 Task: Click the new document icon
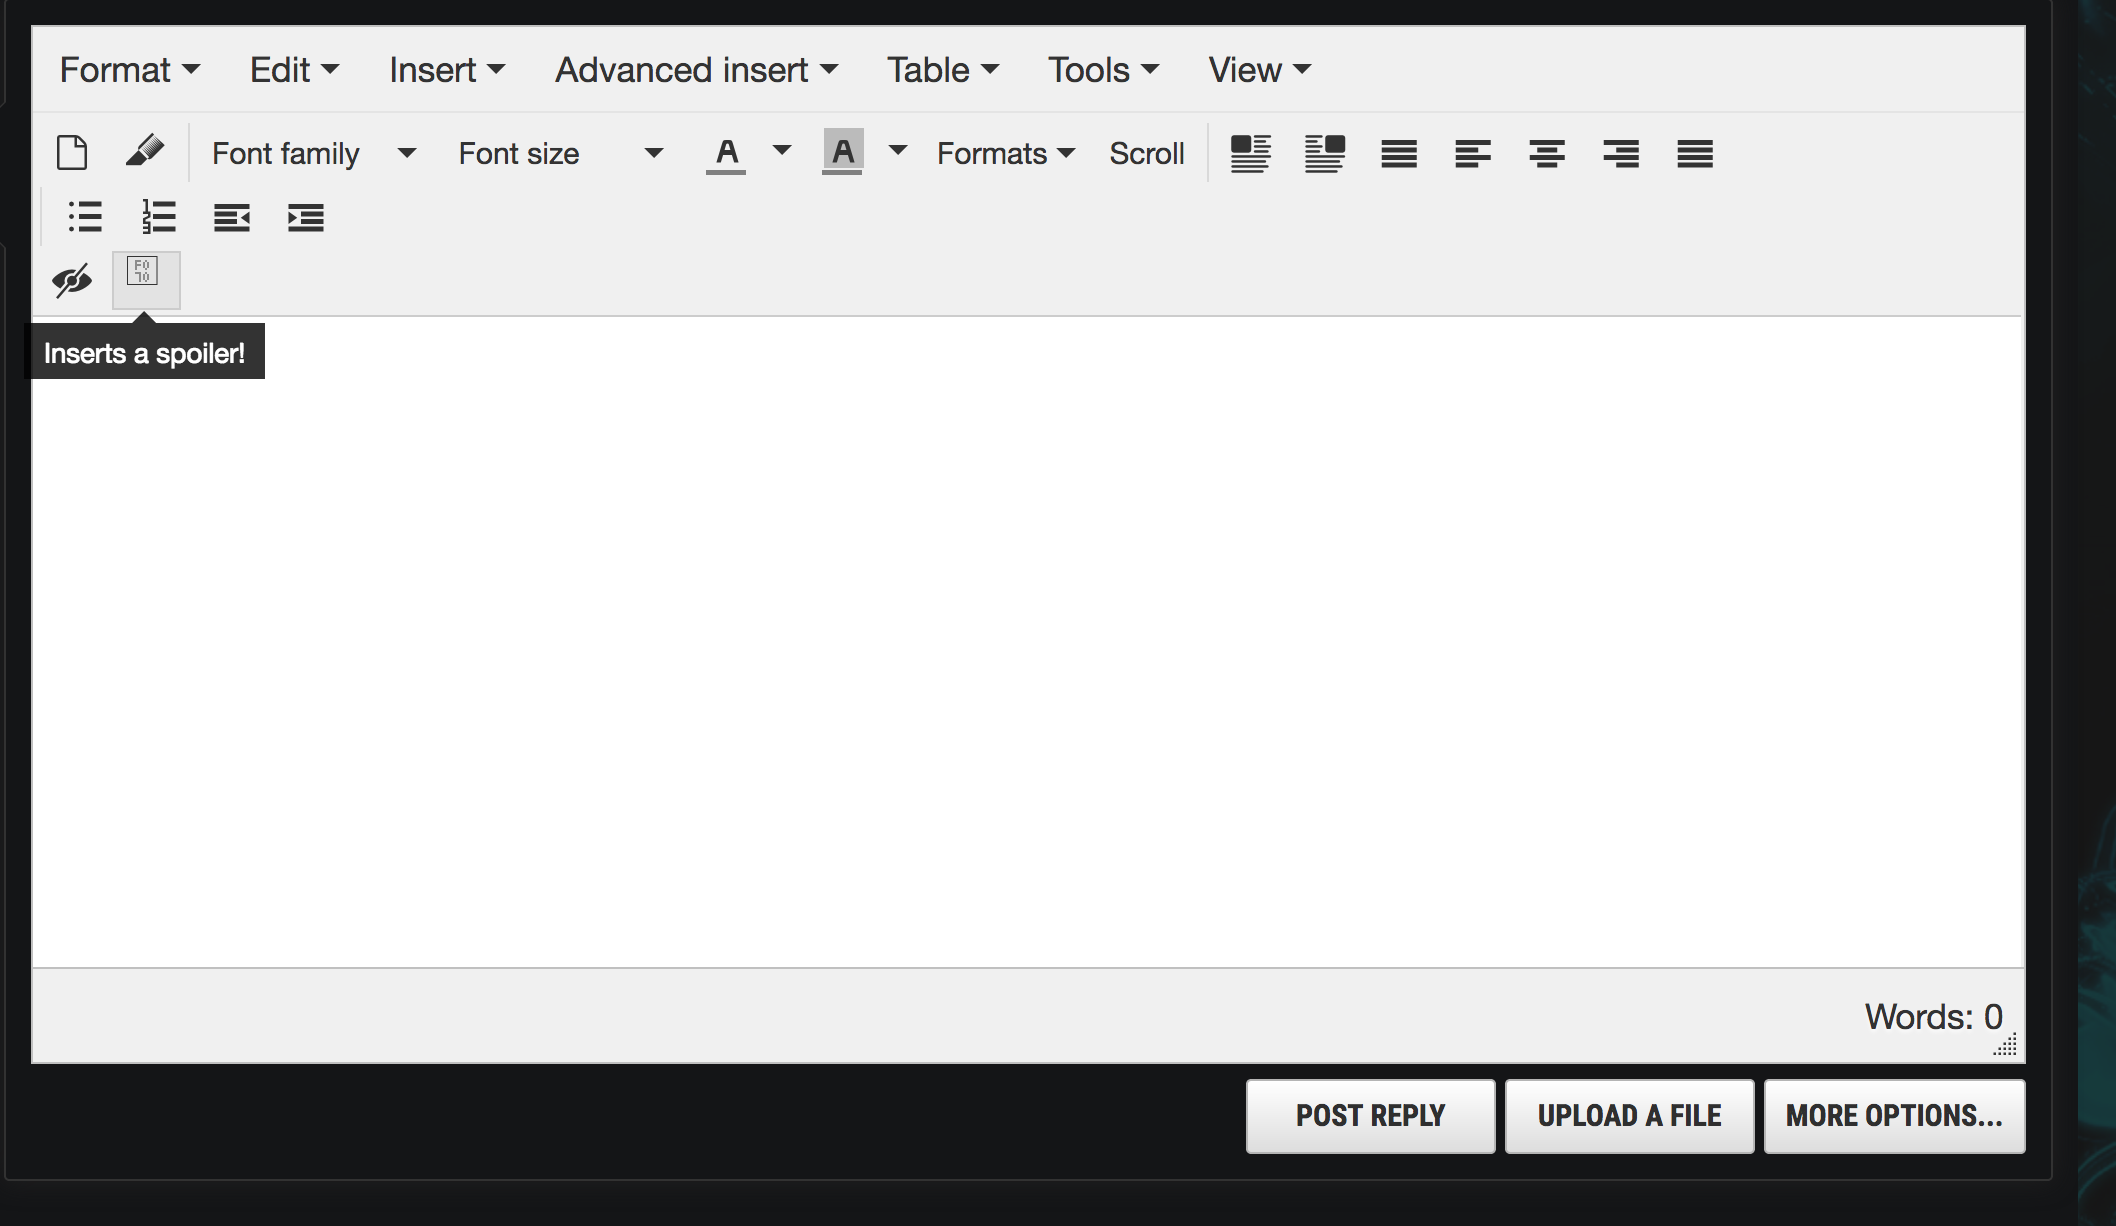click(72, 153)
